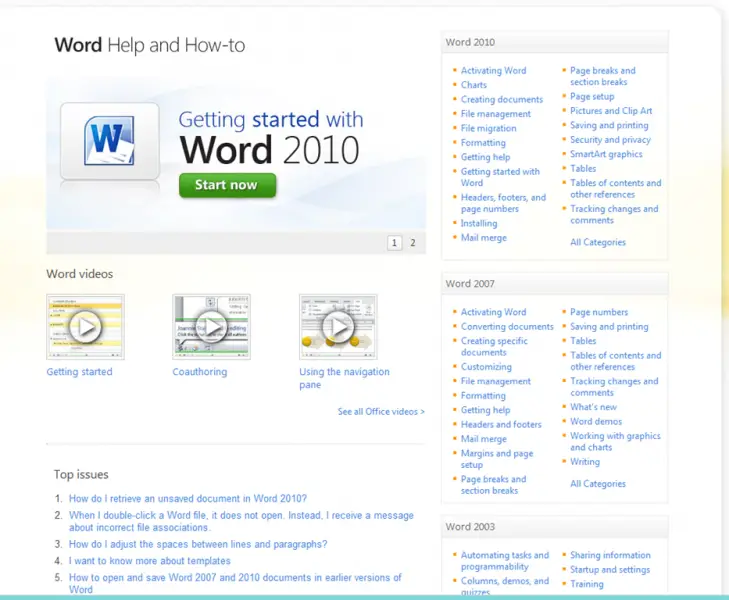Screen dimensions: 729x600
Task: Click the green Start now button
Action: pyautogui.click(x=227, y=185)
